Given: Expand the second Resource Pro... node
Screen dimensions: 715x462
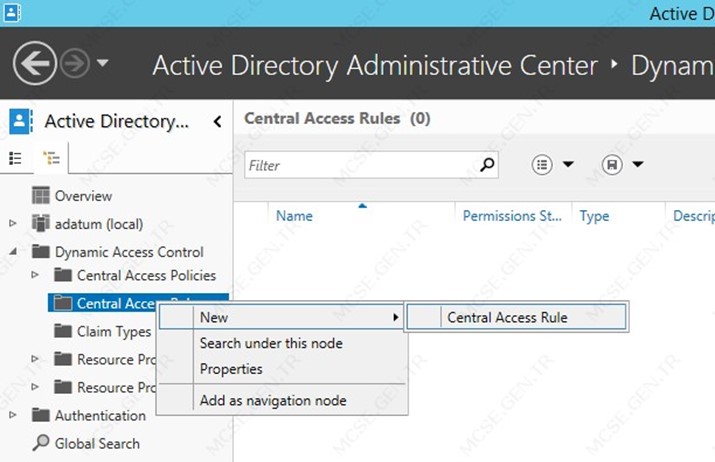Looking at the screenshot, I should click(35, 387).
